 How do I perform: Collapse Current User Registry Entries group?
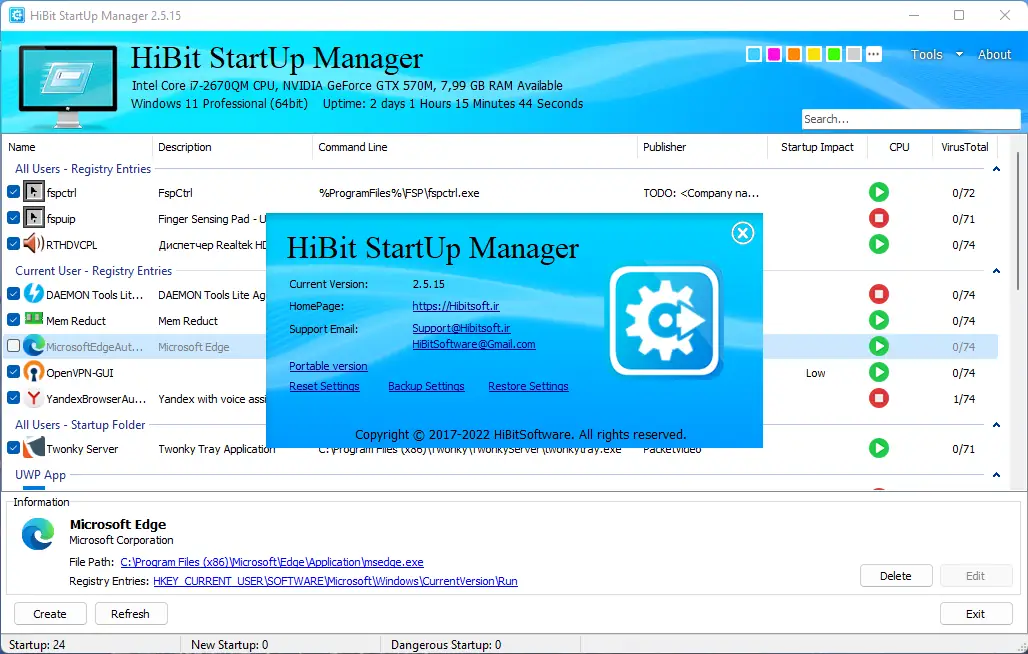(996, 271)
